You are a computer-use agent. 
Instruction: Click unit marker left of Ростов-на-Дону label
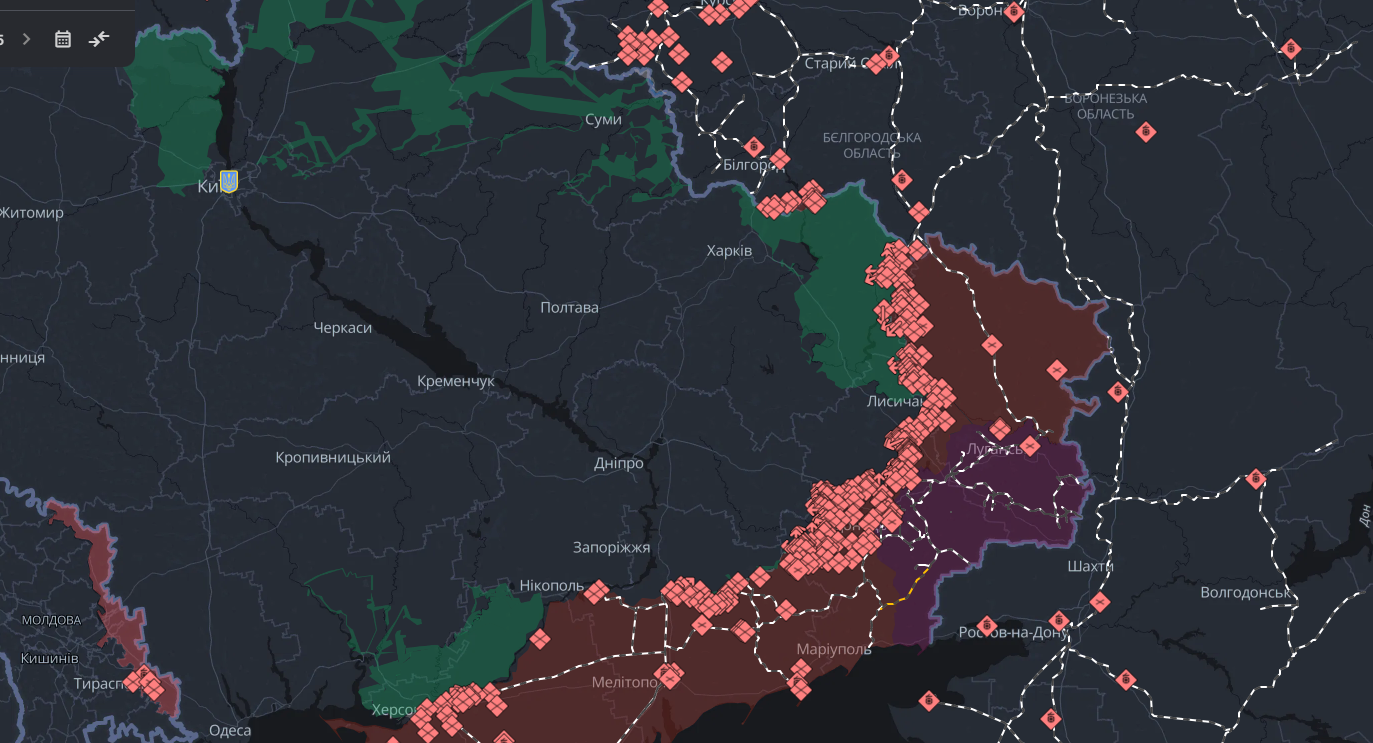(987, 625)
